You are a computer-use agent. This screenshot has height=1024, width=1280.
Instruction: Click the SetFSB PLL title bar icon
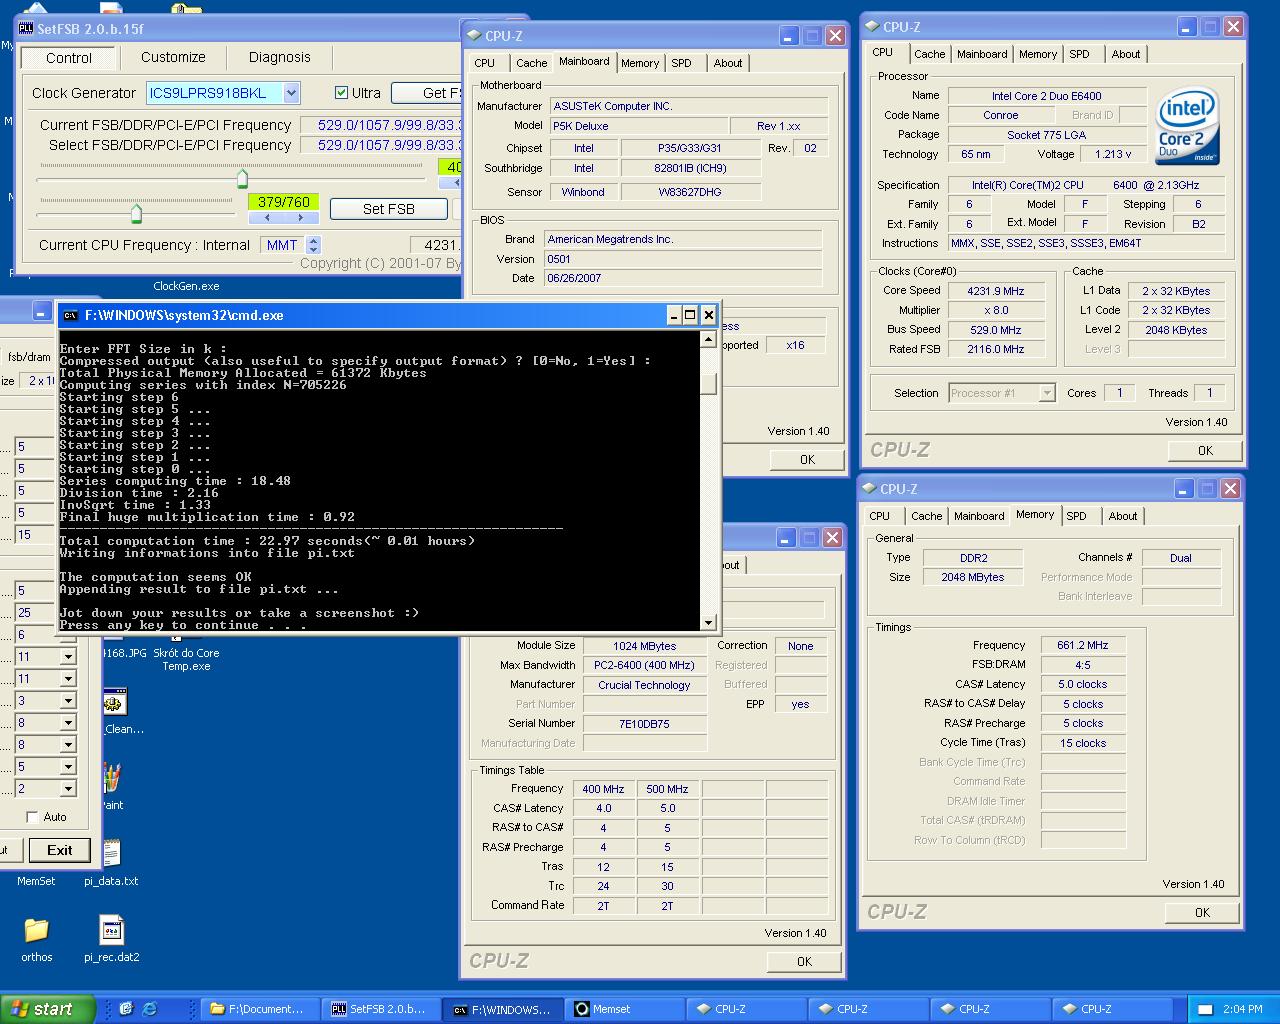point(27,29)
